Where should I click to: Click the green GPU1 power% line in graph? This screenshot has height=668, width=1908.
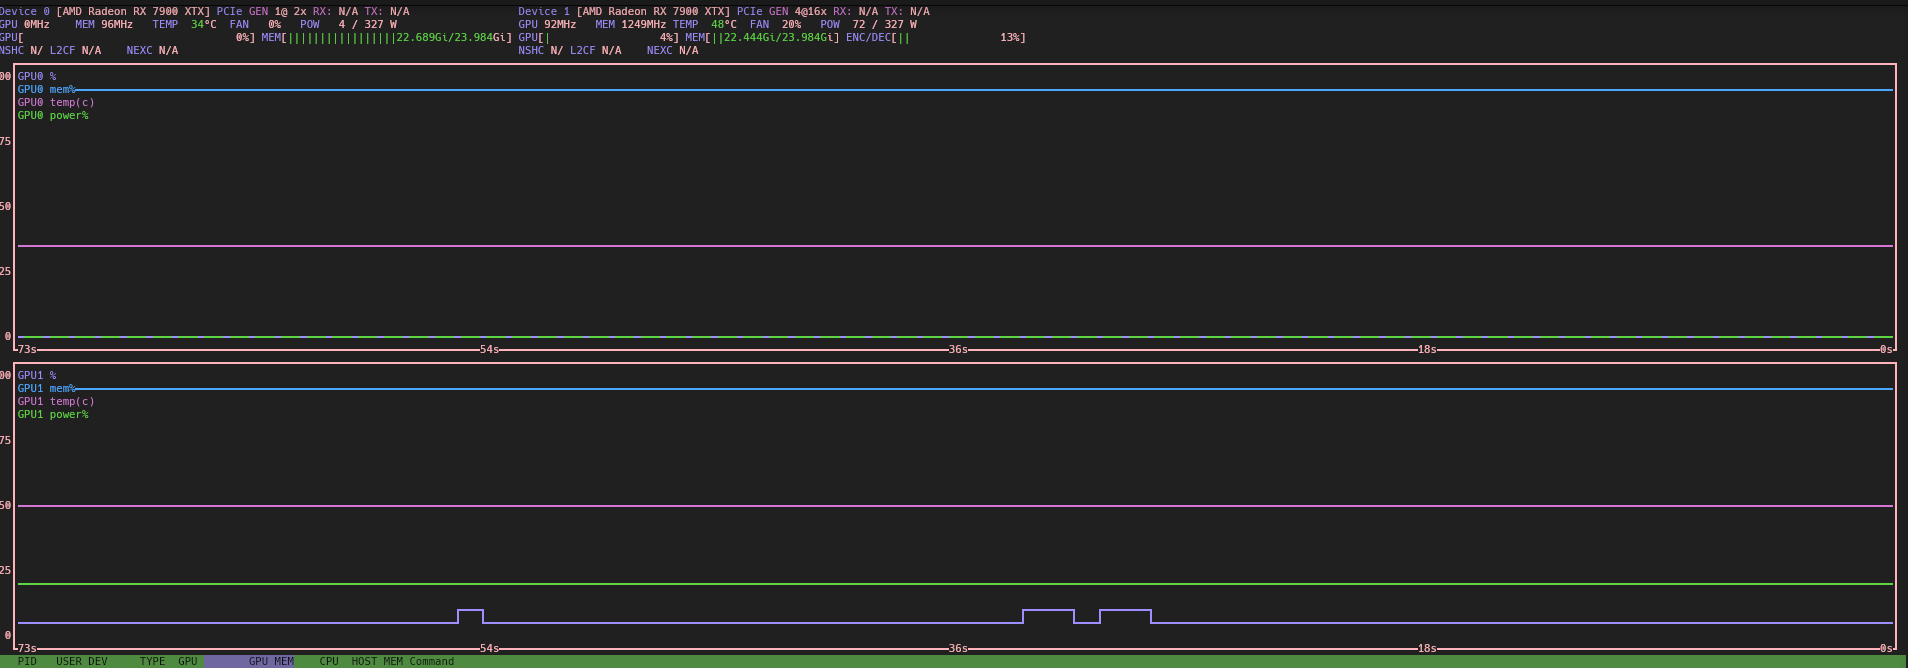955,584
